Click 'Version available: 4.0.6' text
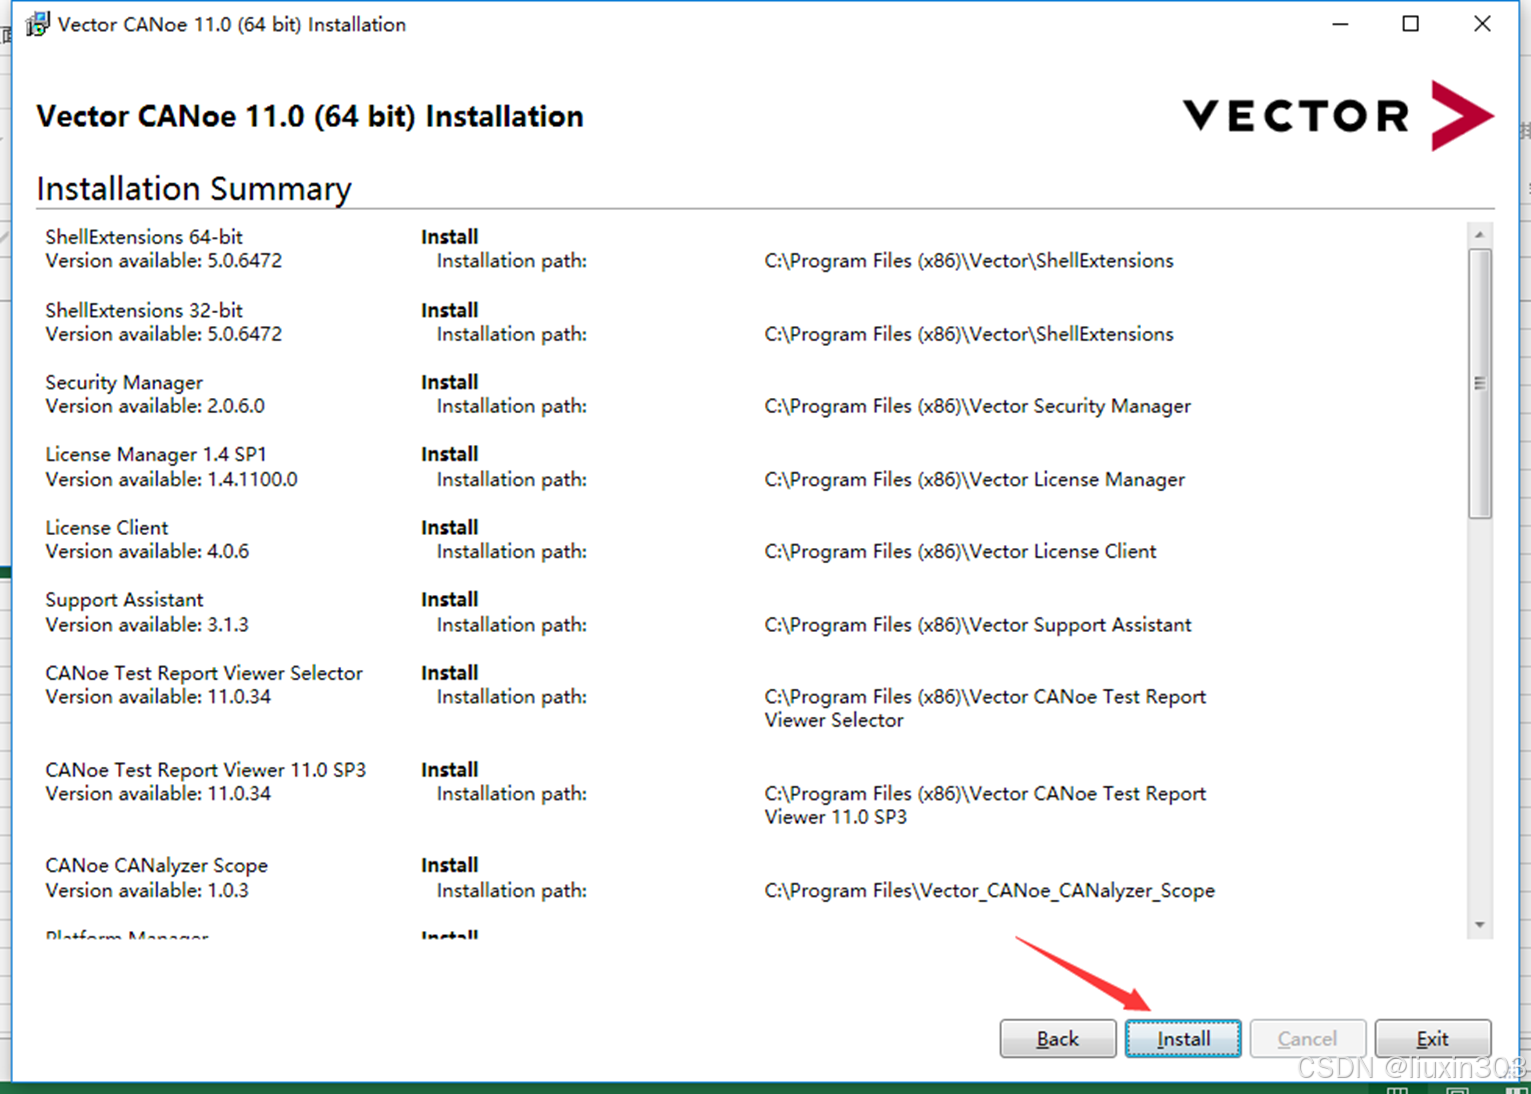Image resolution: width=1531 pixels, height=1094 pixels. pyautogui.click(x=147, y=551)
